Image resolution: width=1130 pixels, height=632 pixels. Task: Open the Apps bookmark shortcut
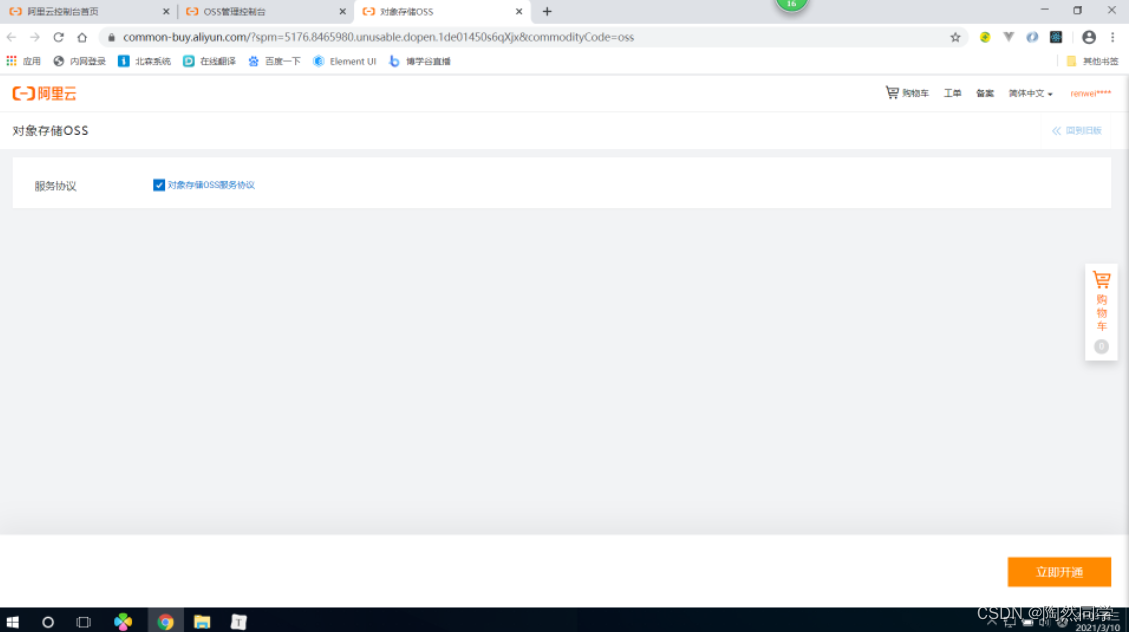[x=23, y=61]
